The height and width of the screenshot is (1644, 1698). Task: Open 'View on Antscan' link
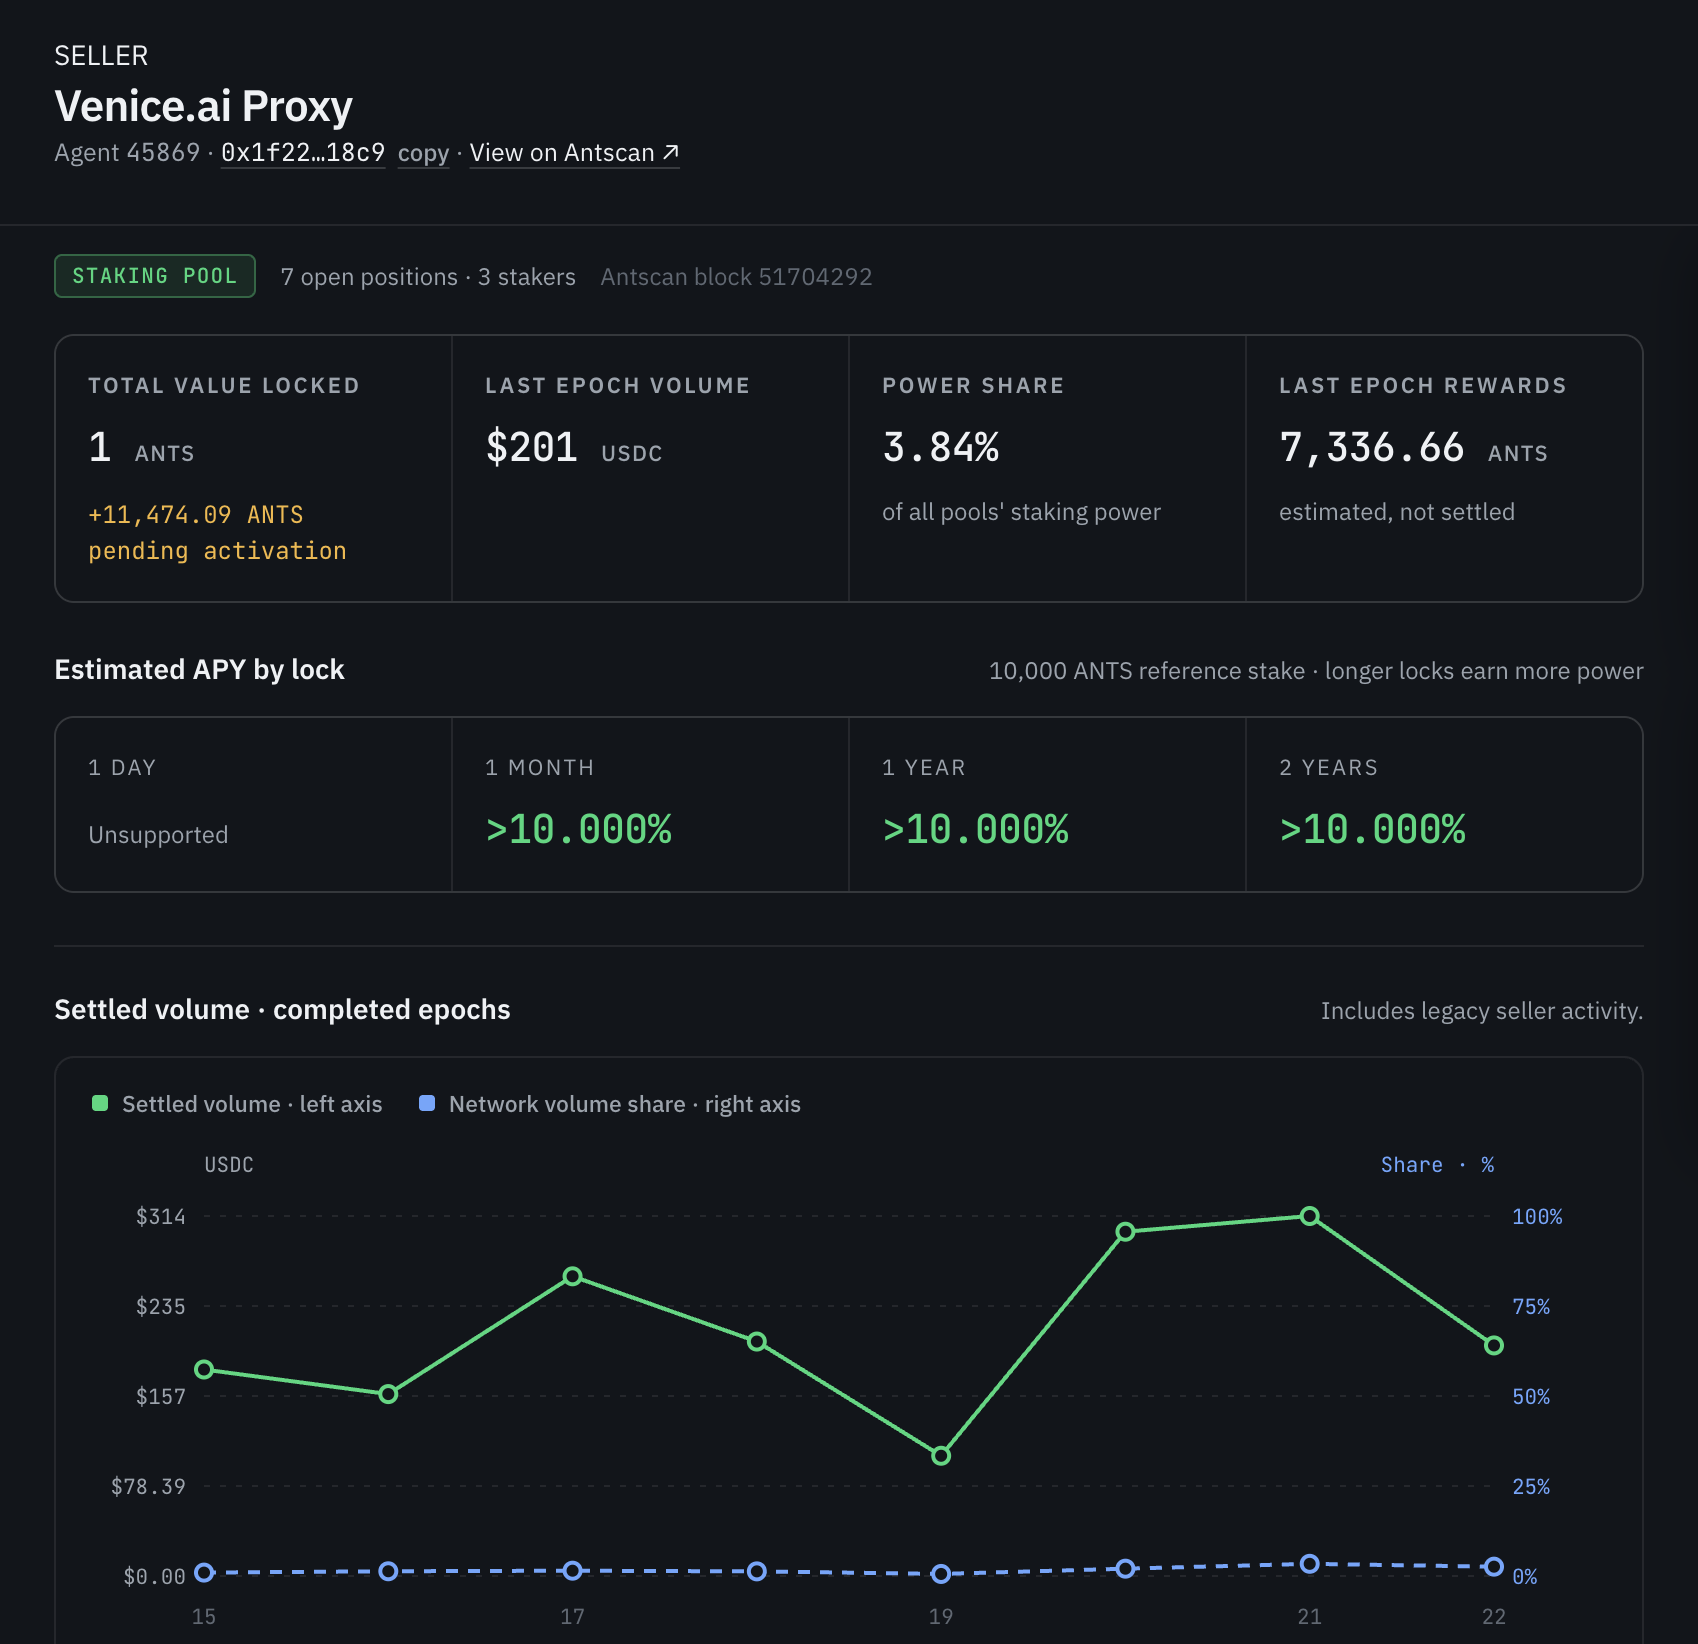pyautogui.click(x=574, y=153)
